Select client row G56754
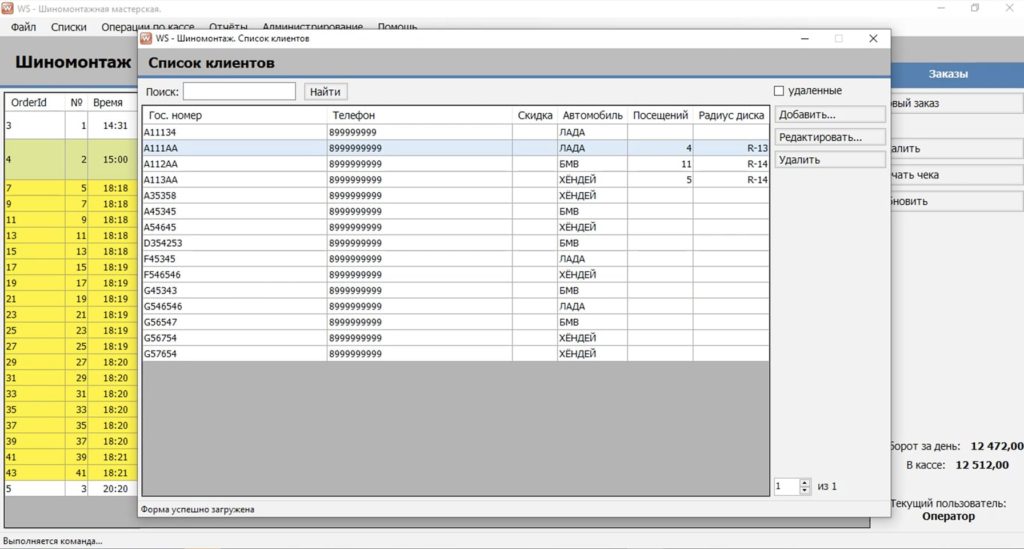 [456, 338]
